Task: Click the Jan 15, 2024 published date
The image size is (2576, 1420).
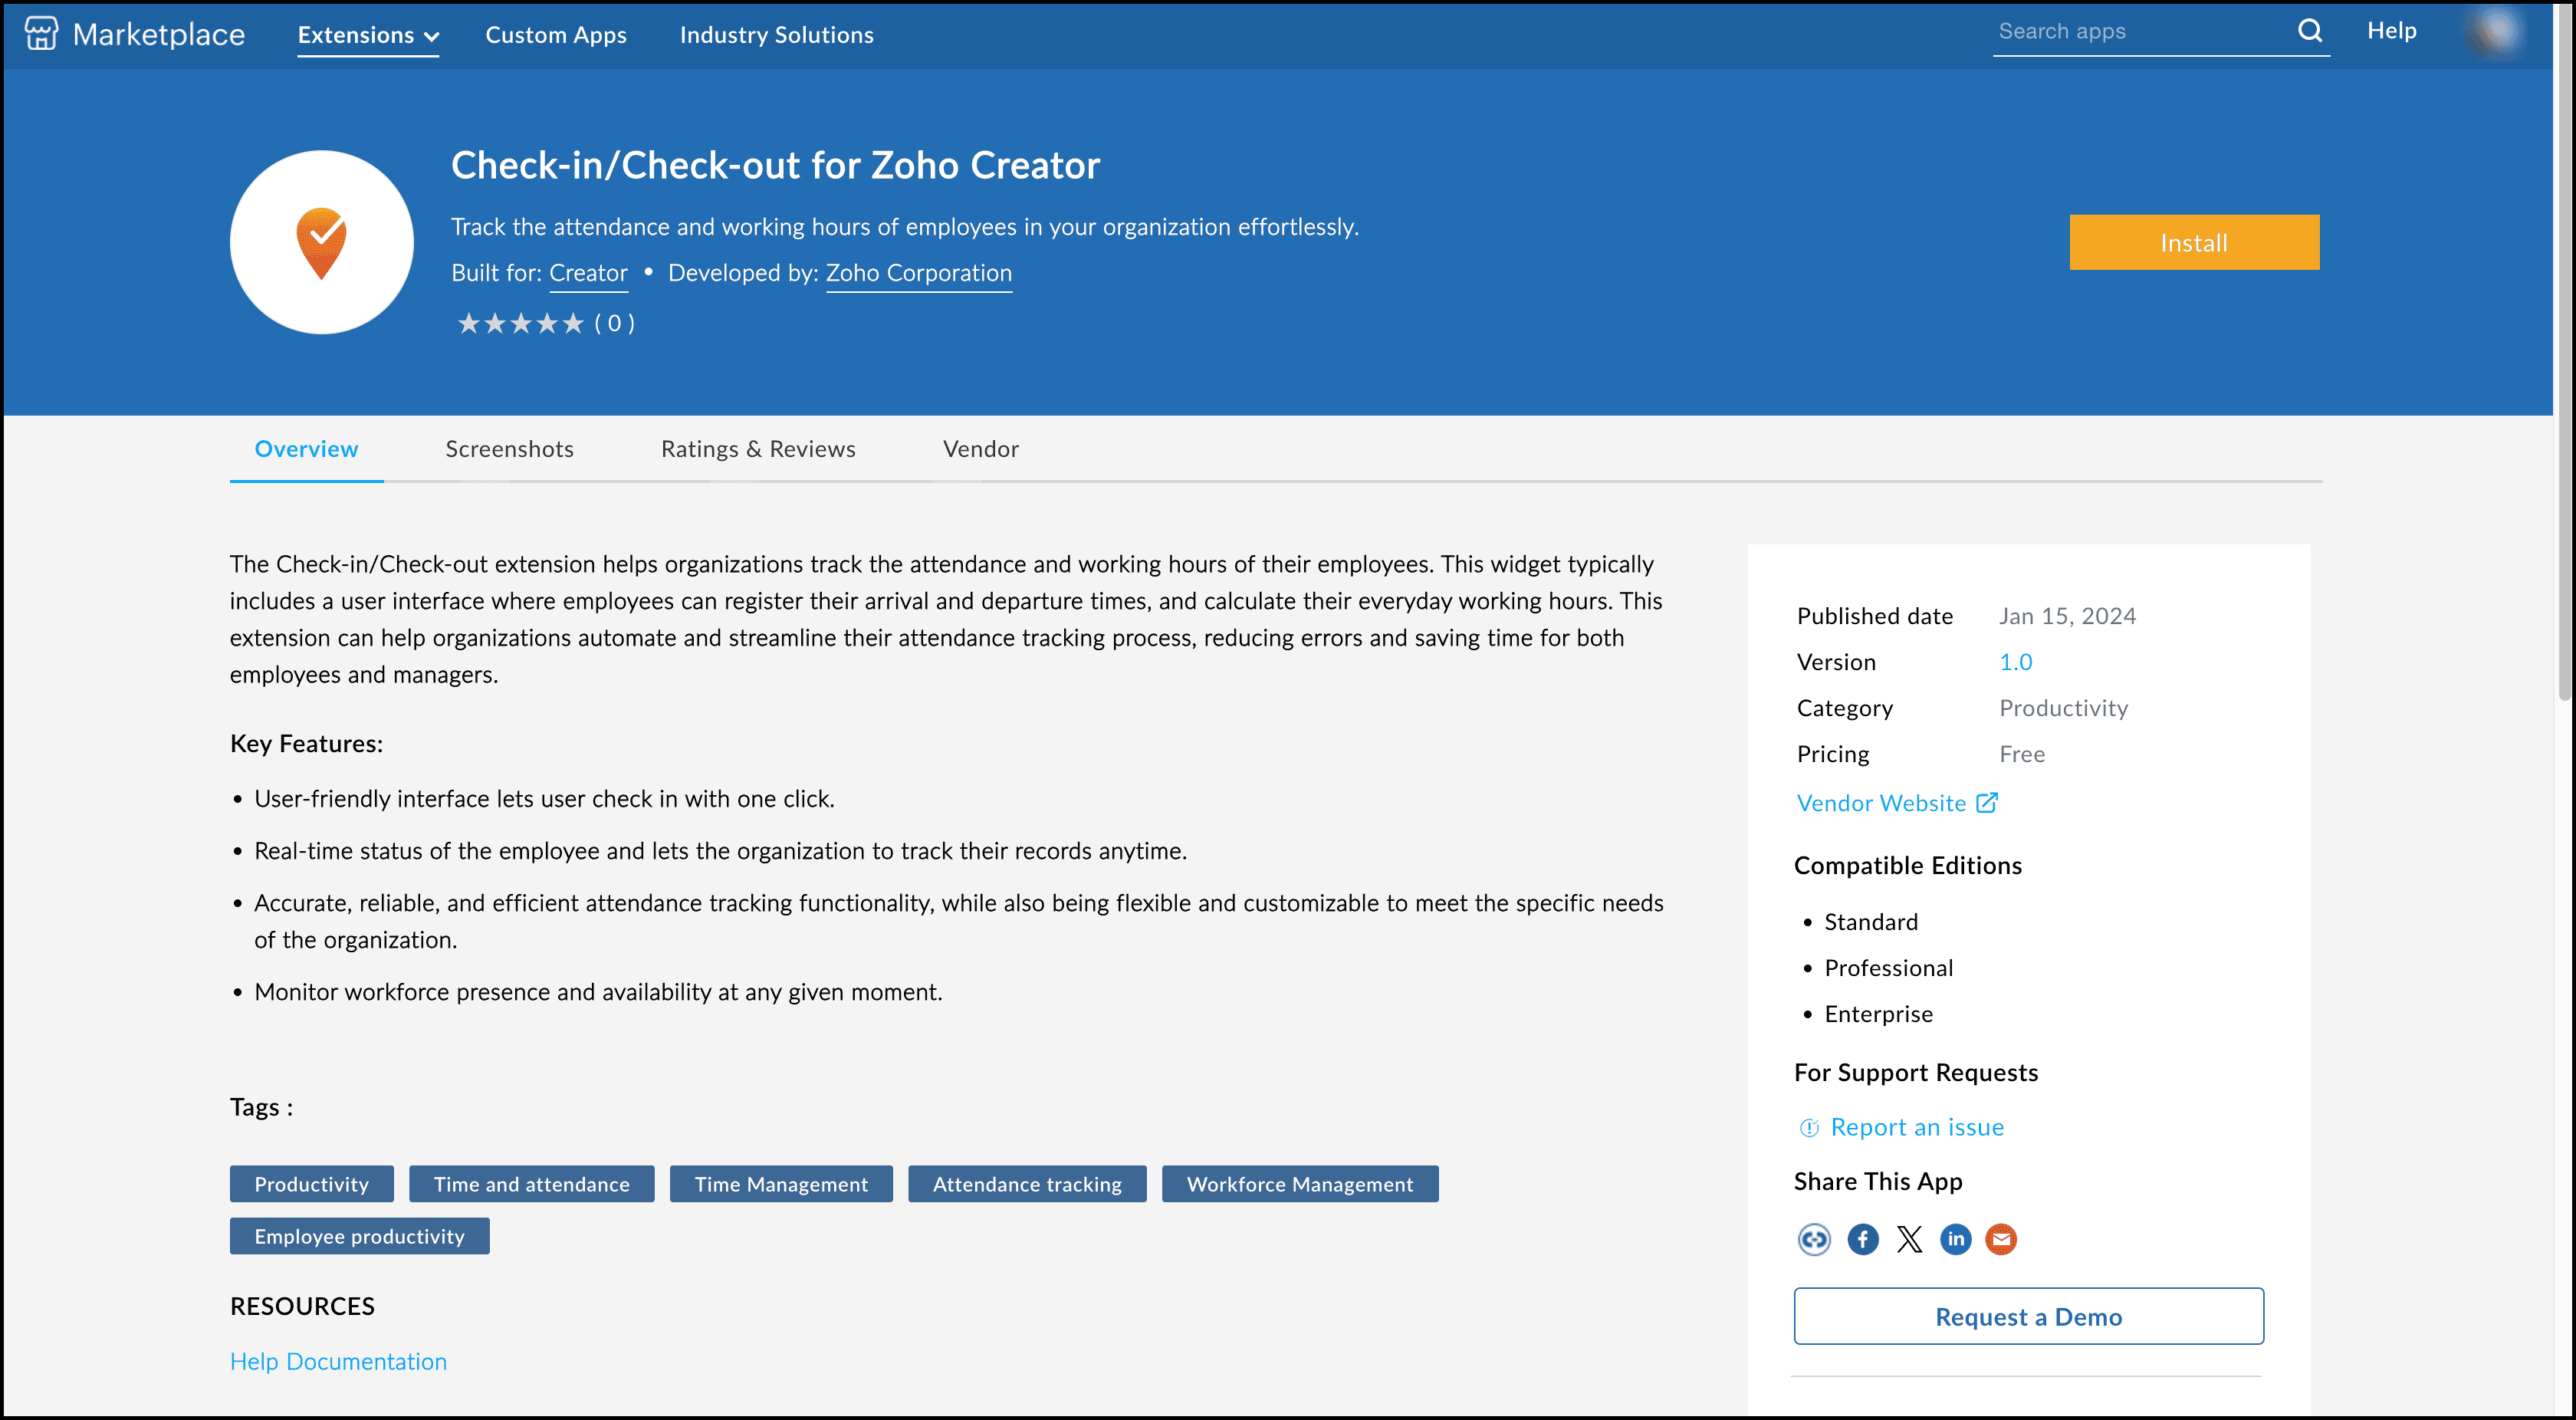Action: [x=2067, y=616]
